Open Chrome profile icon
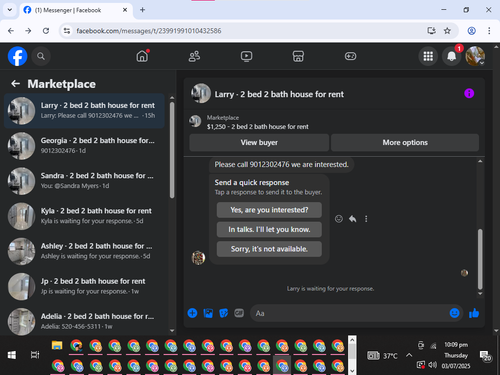This screenshot has width=500, height=375. (x=471, y=31)
